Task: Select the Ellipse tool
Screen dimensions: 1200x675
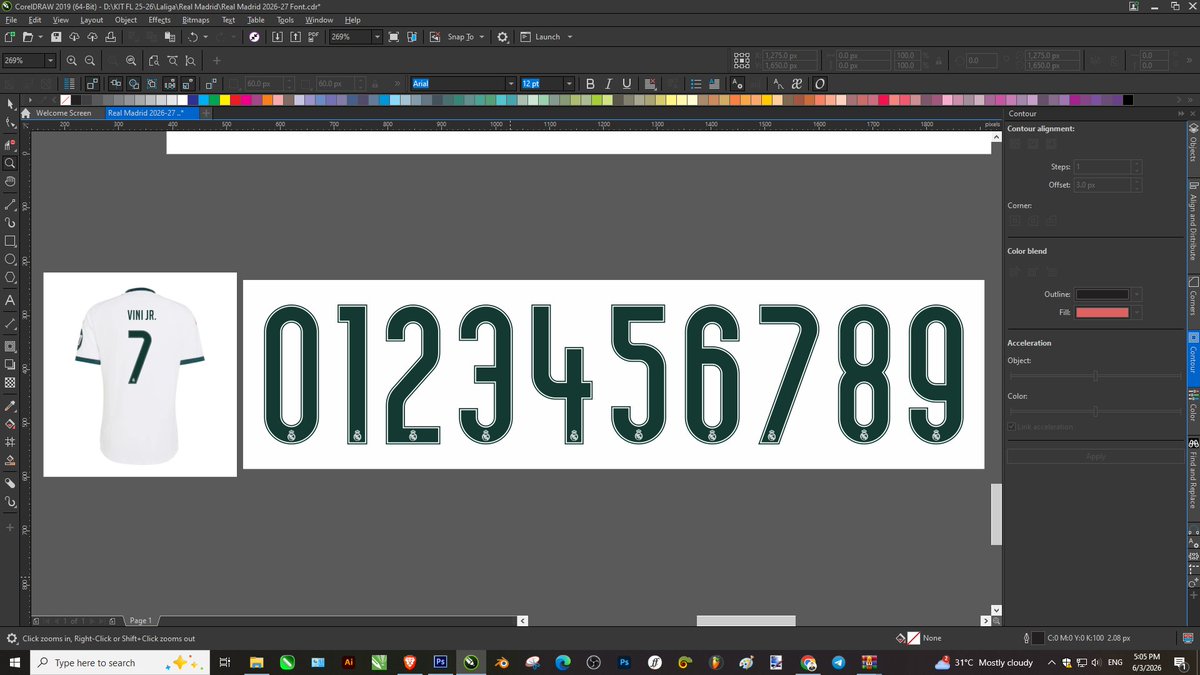Action: 10,259
